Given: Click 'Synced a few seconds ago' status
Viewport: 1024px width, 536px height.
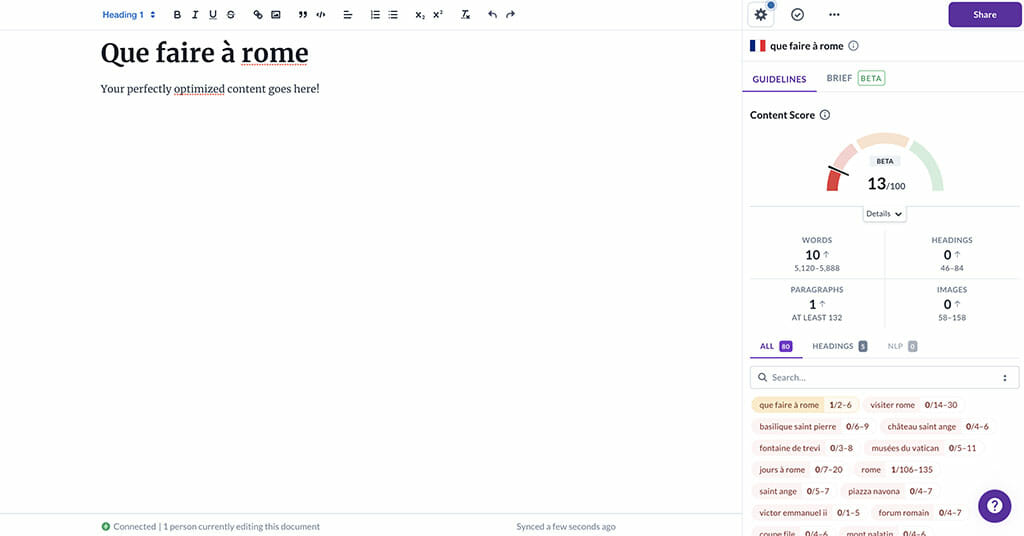Looking at the screenshot, I should point(566,526).
